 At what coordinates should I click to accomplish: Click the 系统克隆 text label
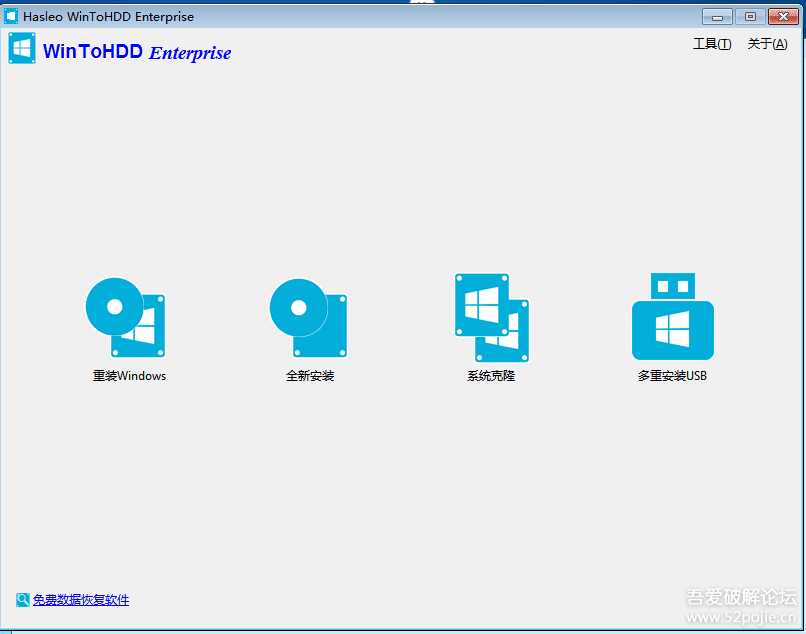click(491, 376)
